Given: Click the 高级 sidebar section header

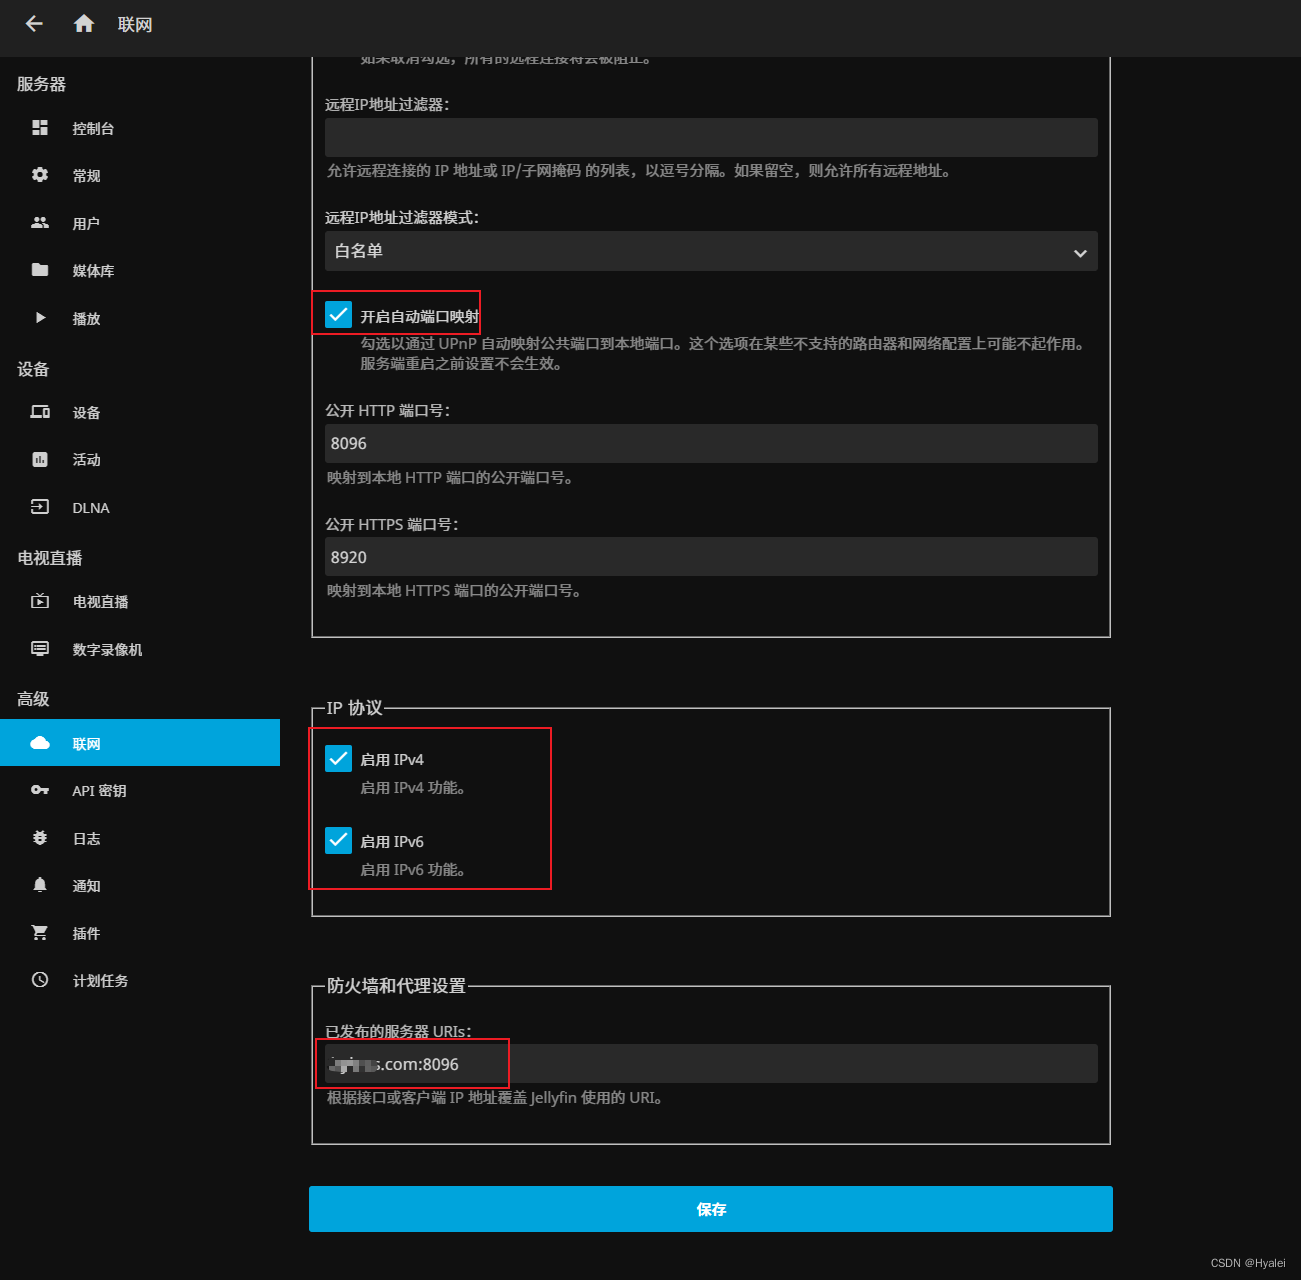Looking at the screenshot, I should click(x=33, y=699).
